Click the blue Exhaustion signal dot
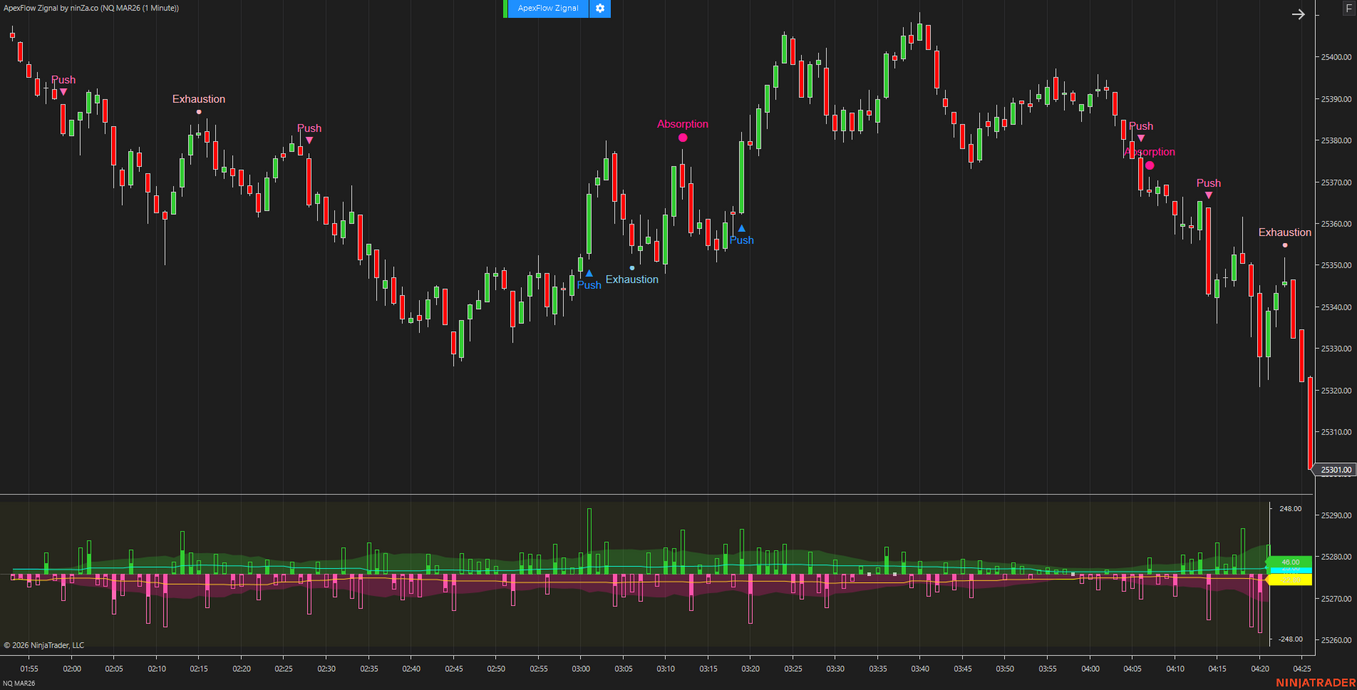1357x690 pixels. pyautogui.click(x=632, y=268)
